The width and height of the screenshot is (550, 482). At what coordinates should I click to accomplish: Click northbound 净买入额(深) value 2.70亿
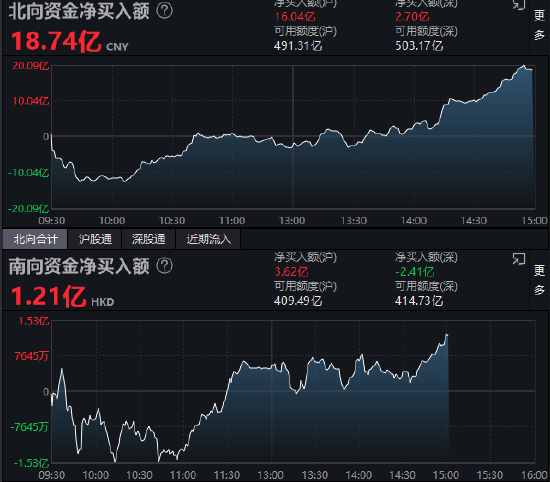pos(412,16)
